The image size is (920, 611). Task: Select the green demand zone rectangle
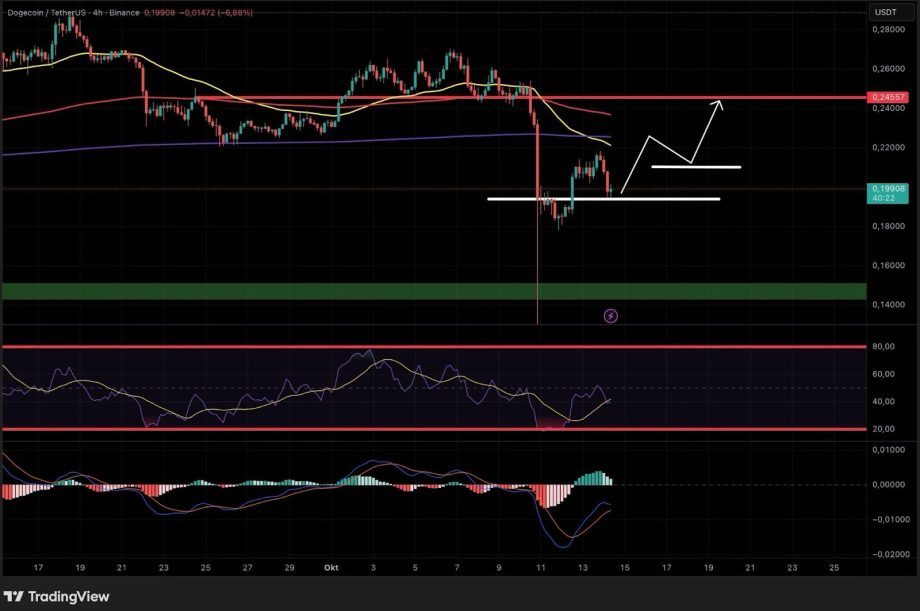[x=400, y=291]
